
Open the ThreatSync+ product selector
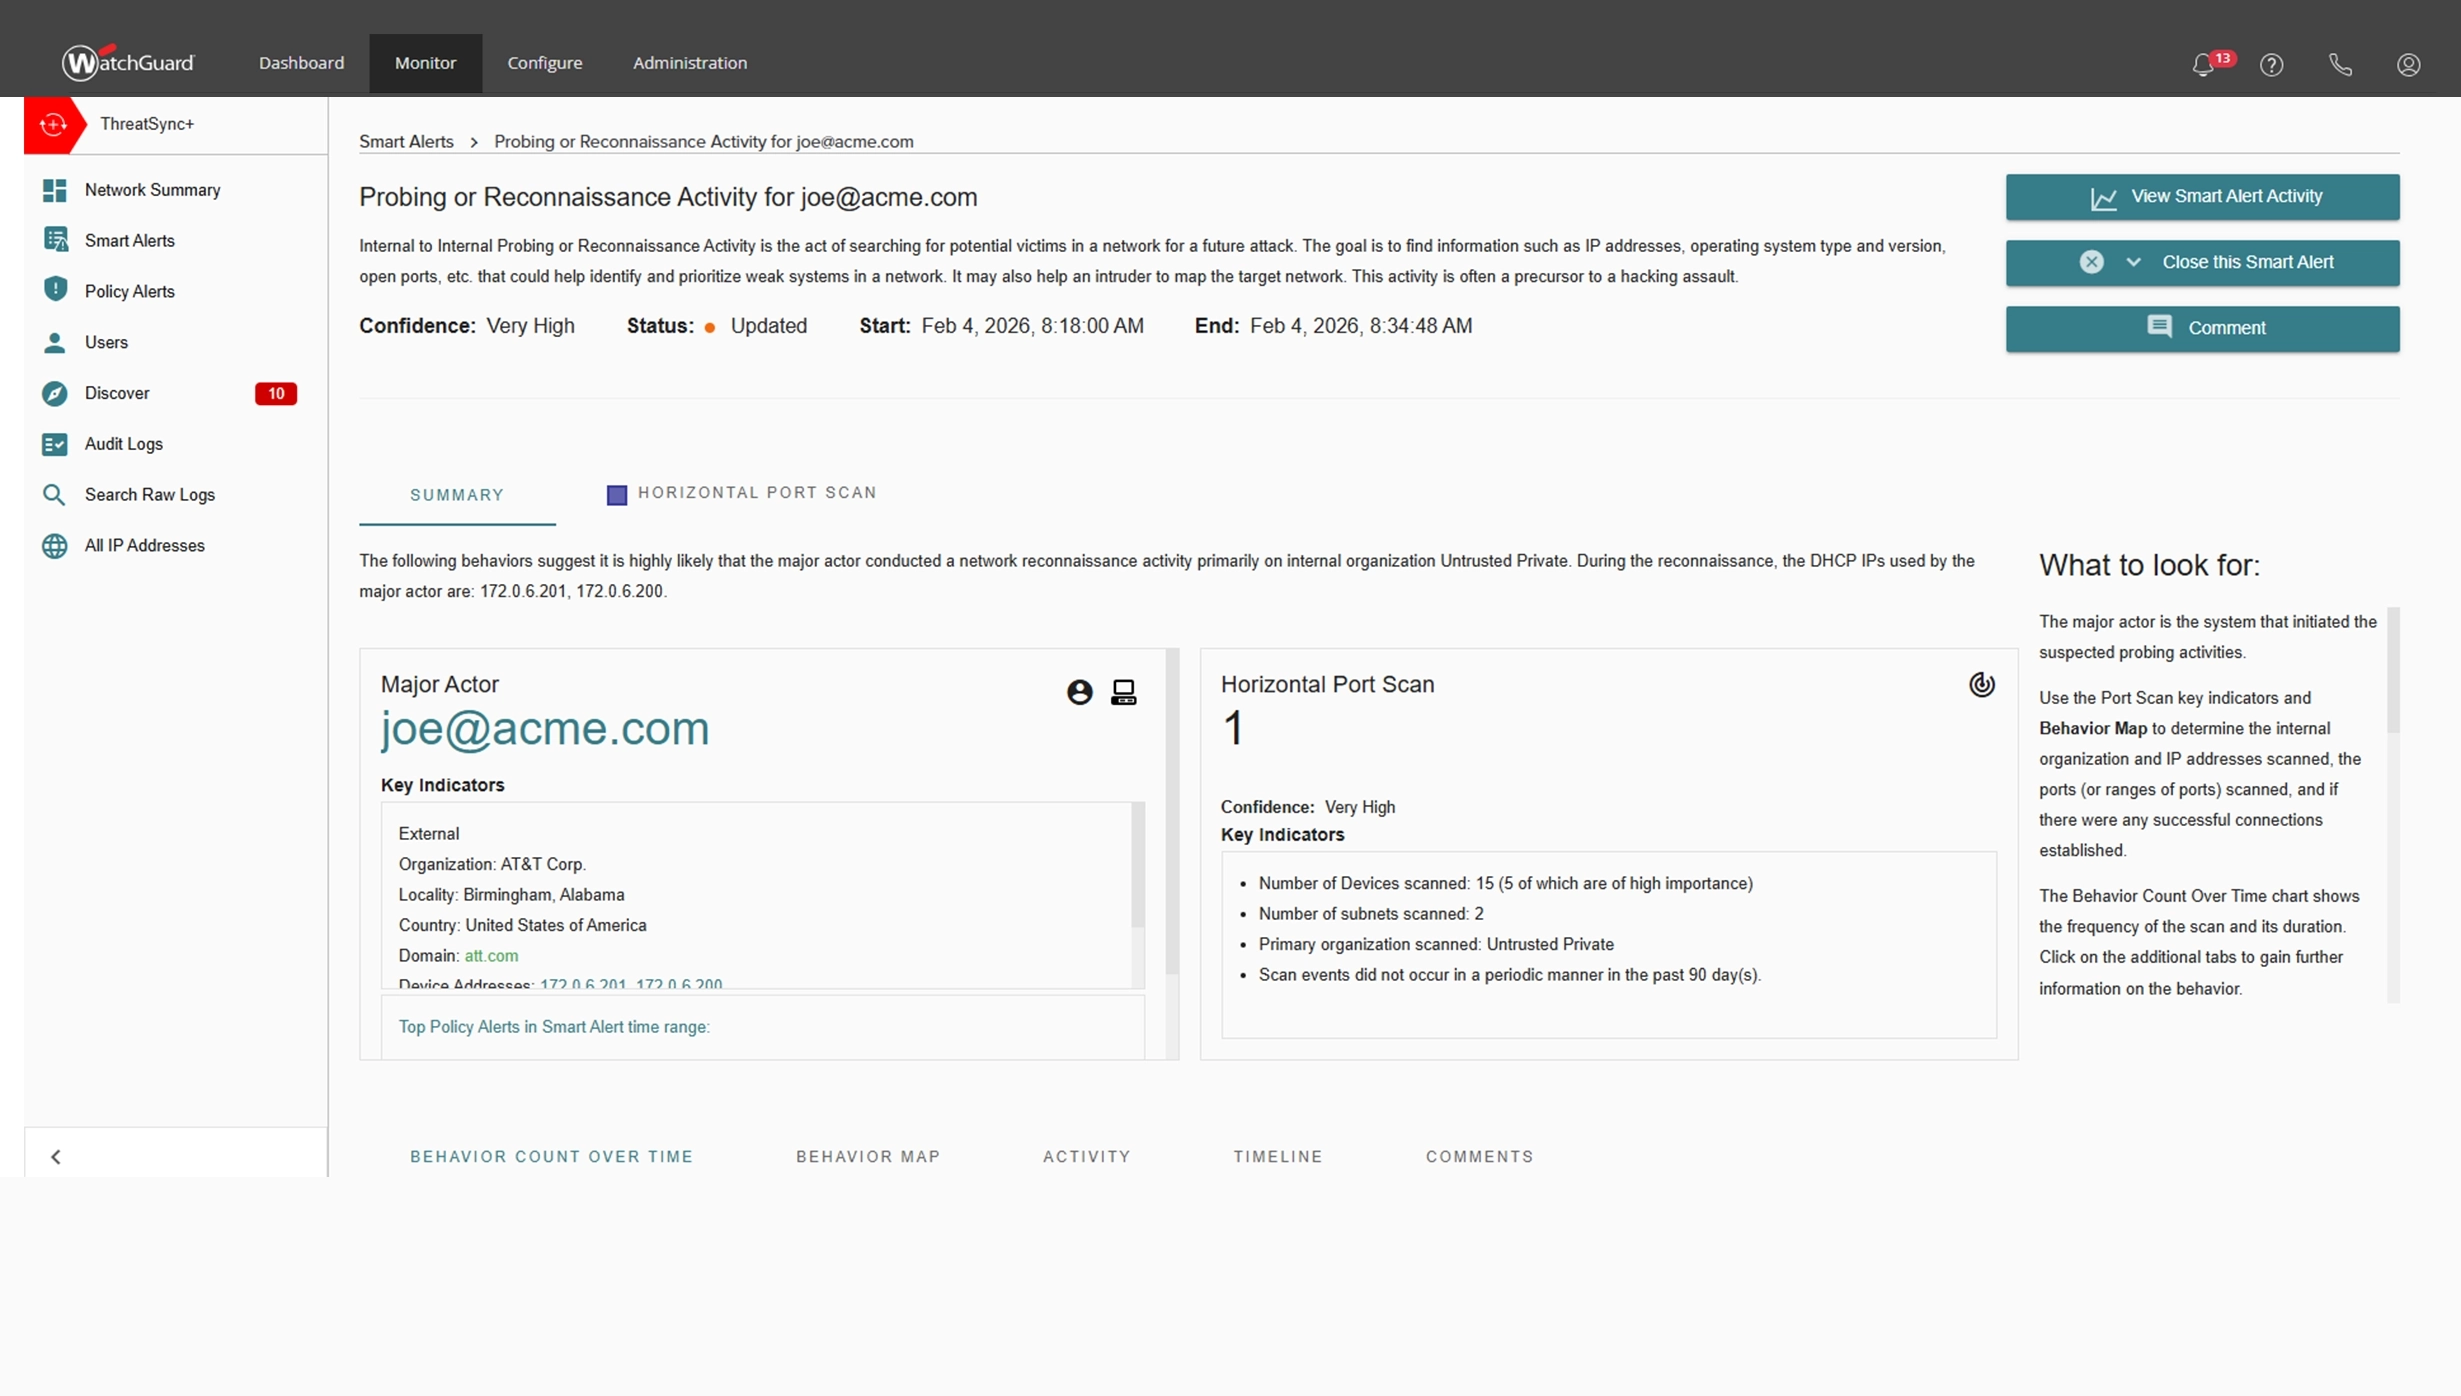pos(146,124)
